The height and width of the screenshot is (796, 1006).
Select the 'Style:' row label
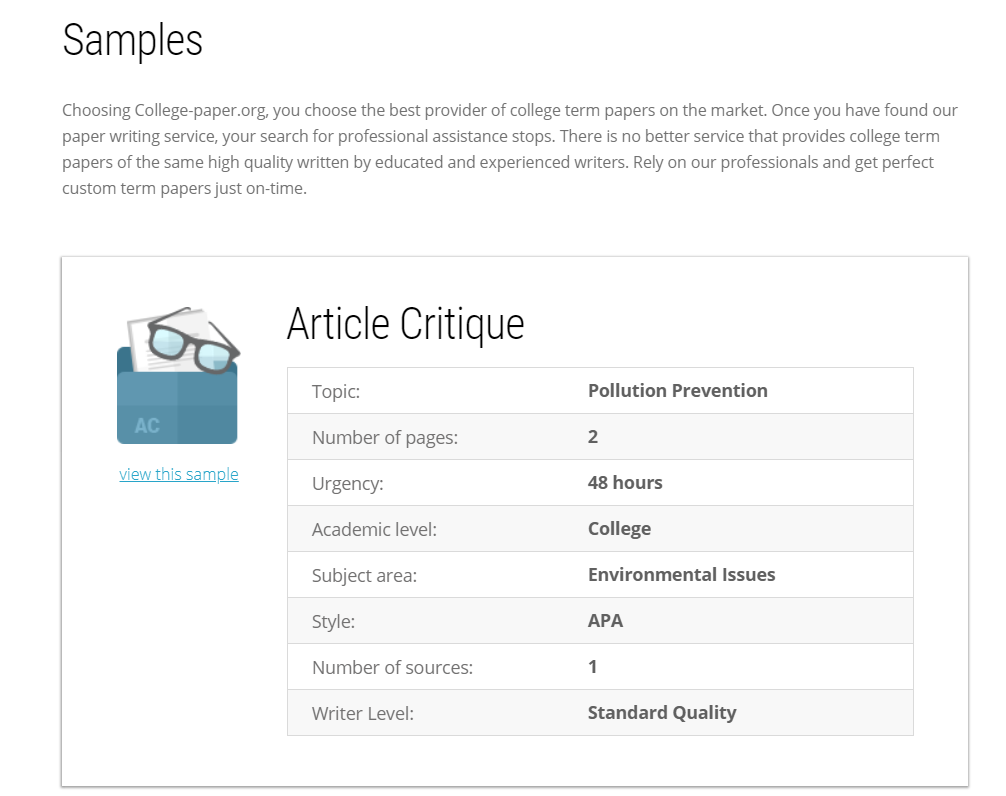pos(333,622)
